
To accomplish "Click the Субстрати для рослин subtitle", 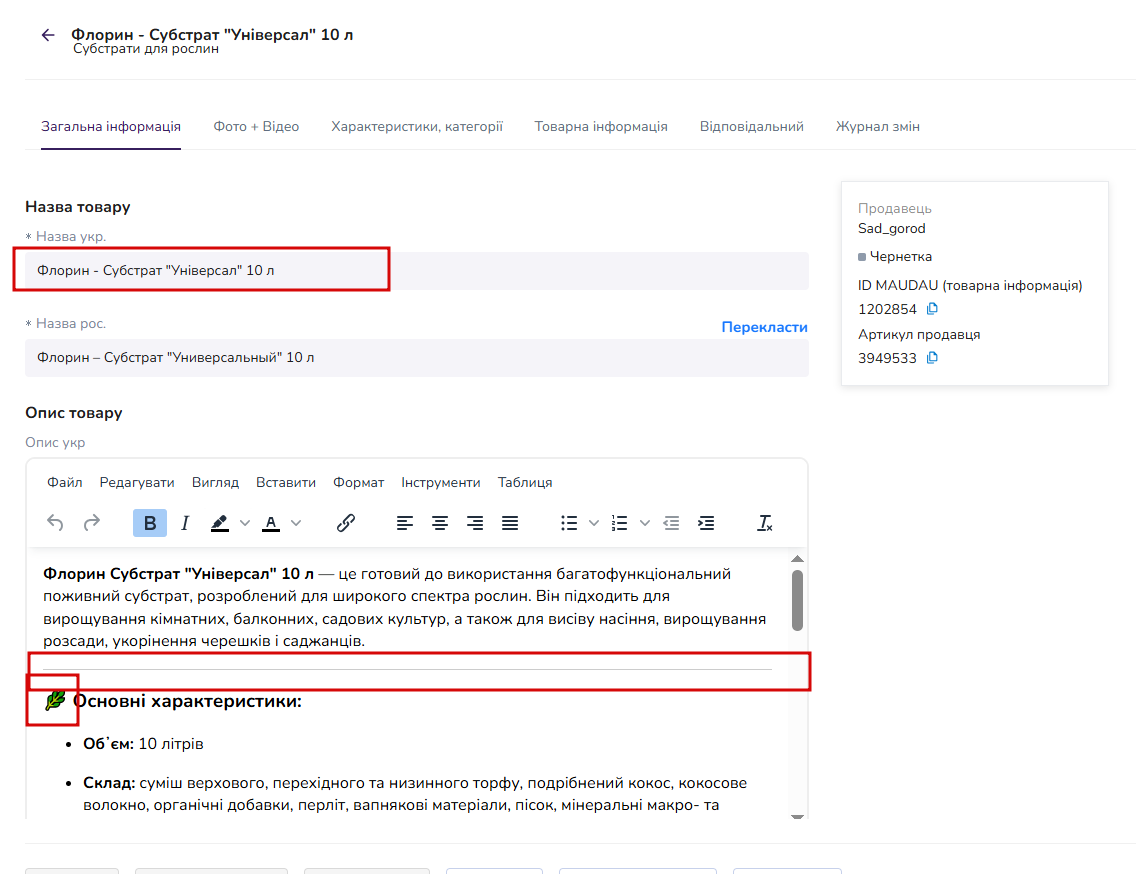I will [x=146, y=49].
